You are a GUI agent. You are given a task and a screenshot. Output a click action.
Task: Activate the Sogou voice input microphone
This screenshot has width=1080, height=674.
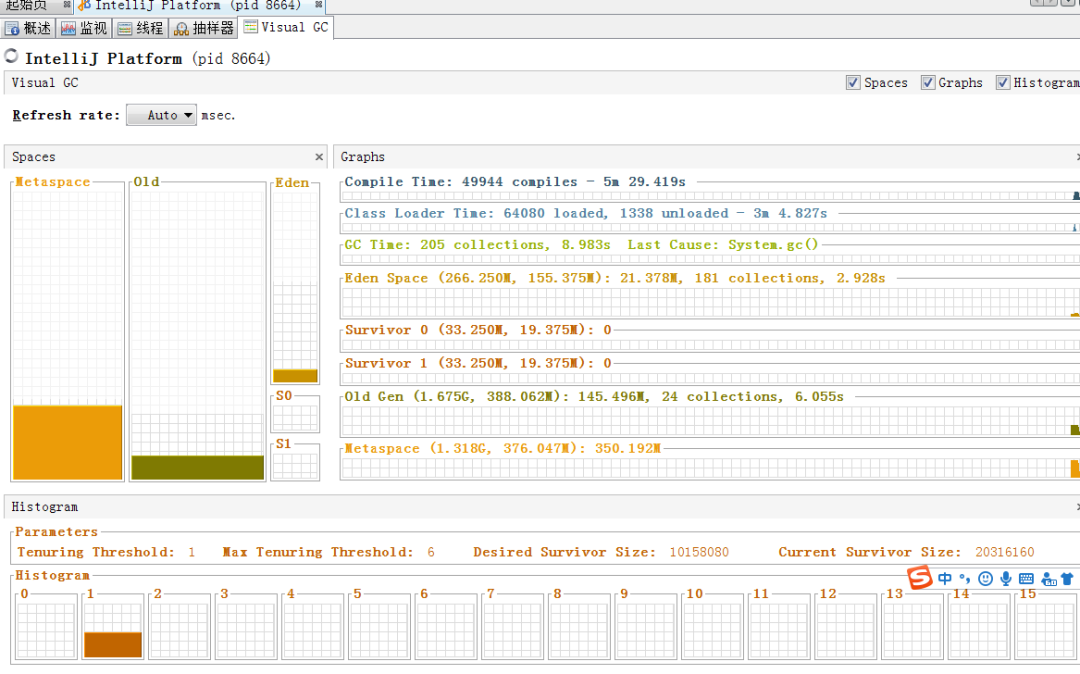click(1006, 579)
